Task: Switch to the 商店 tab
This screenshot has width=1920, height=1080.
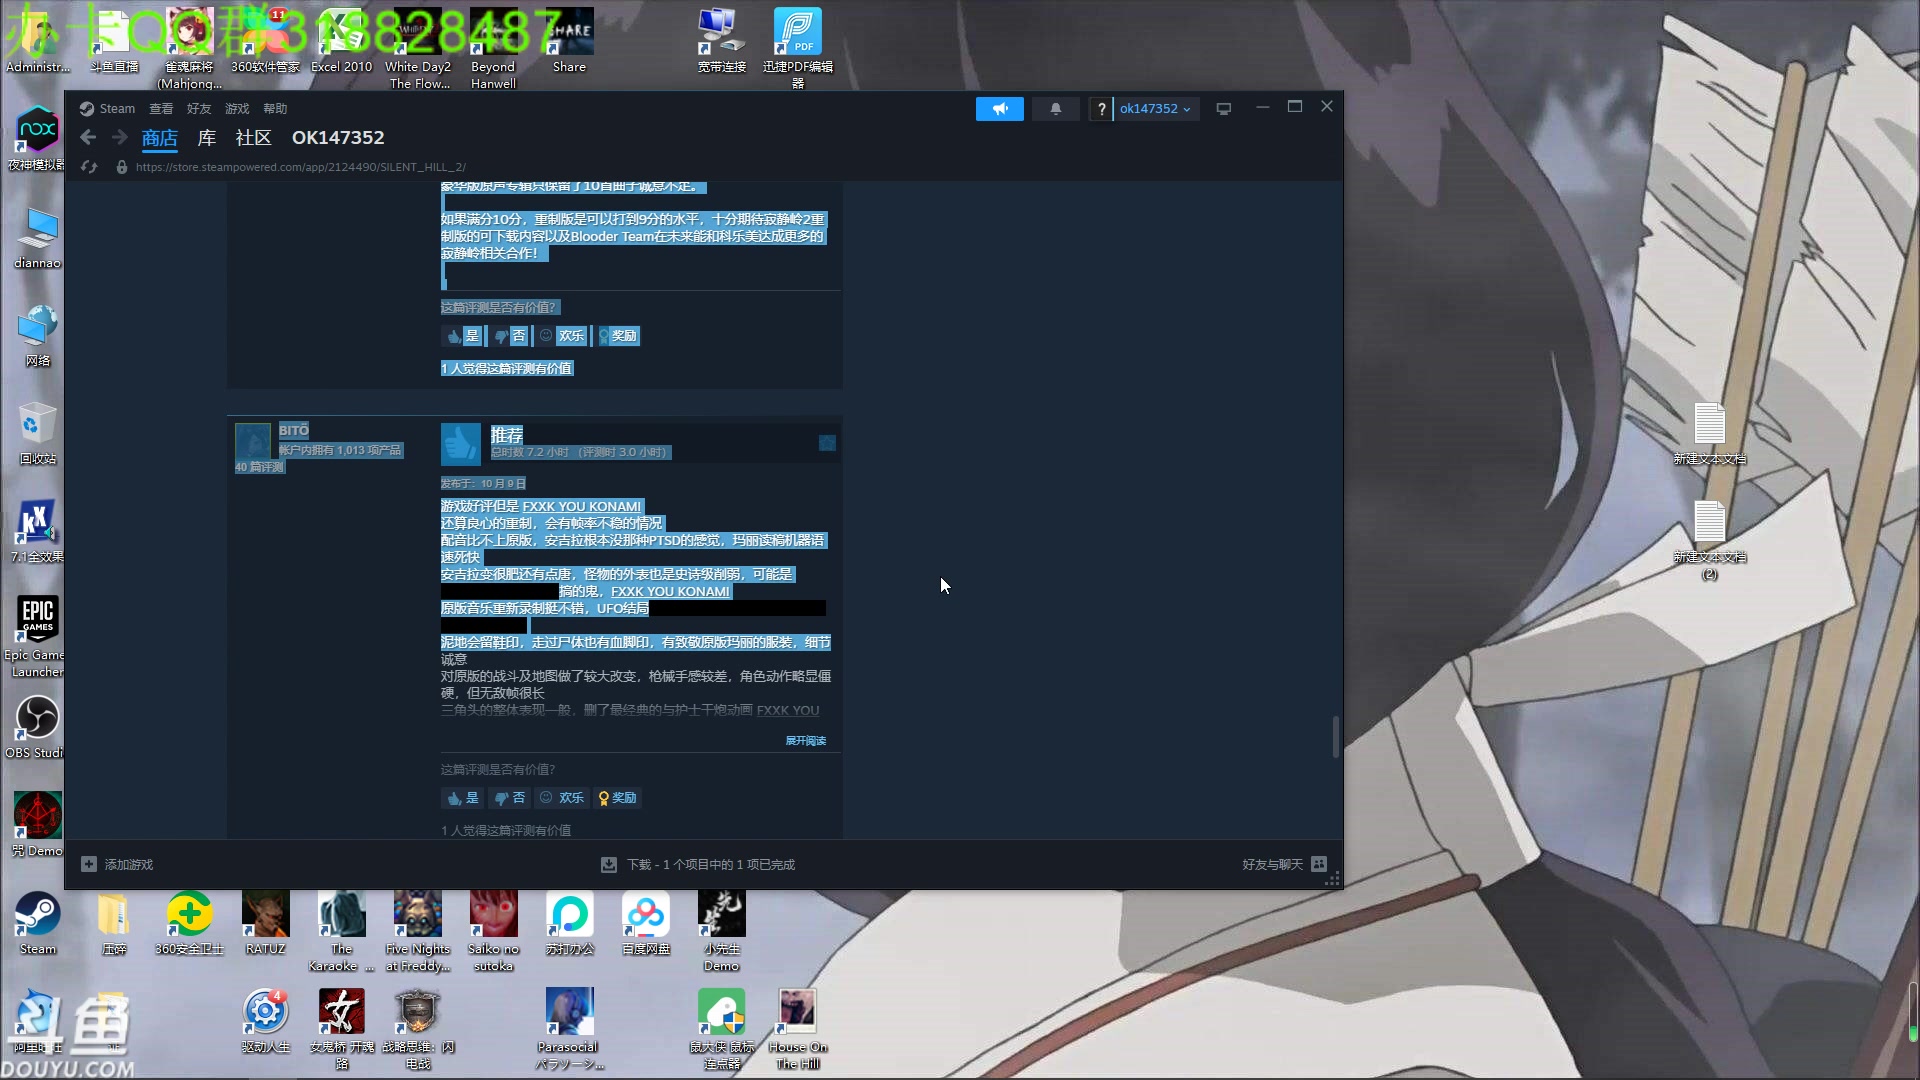Action: point(160,138)
